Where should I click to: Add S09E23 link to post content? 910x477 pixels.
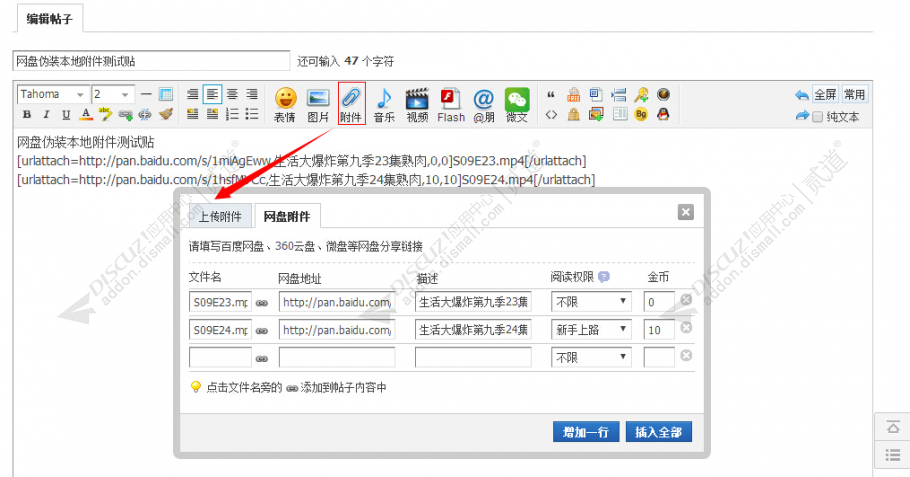(262, 303)
